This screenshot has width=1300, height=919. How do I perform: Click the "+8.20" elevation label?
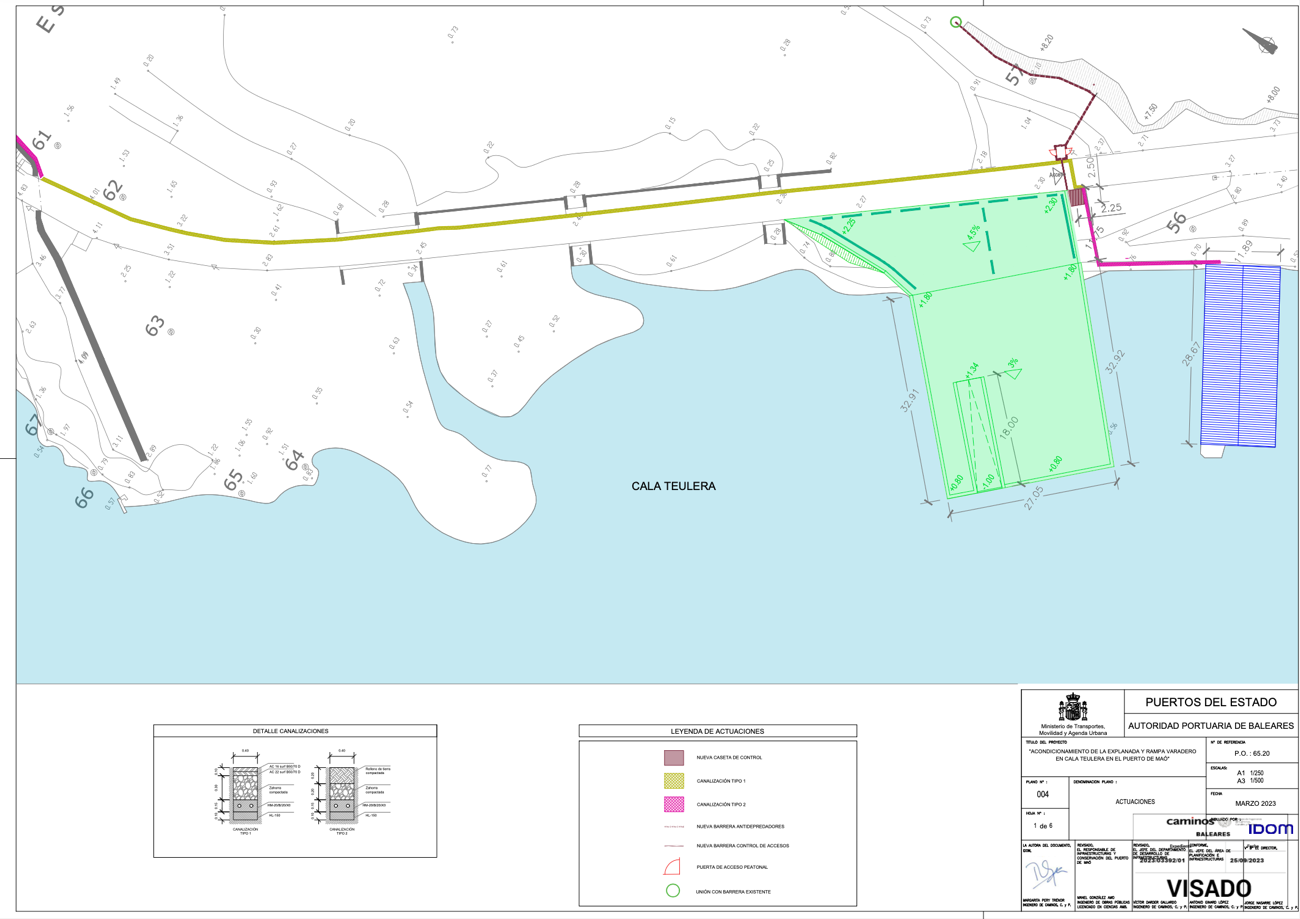pyautogui.click(x=1046, y=43)
